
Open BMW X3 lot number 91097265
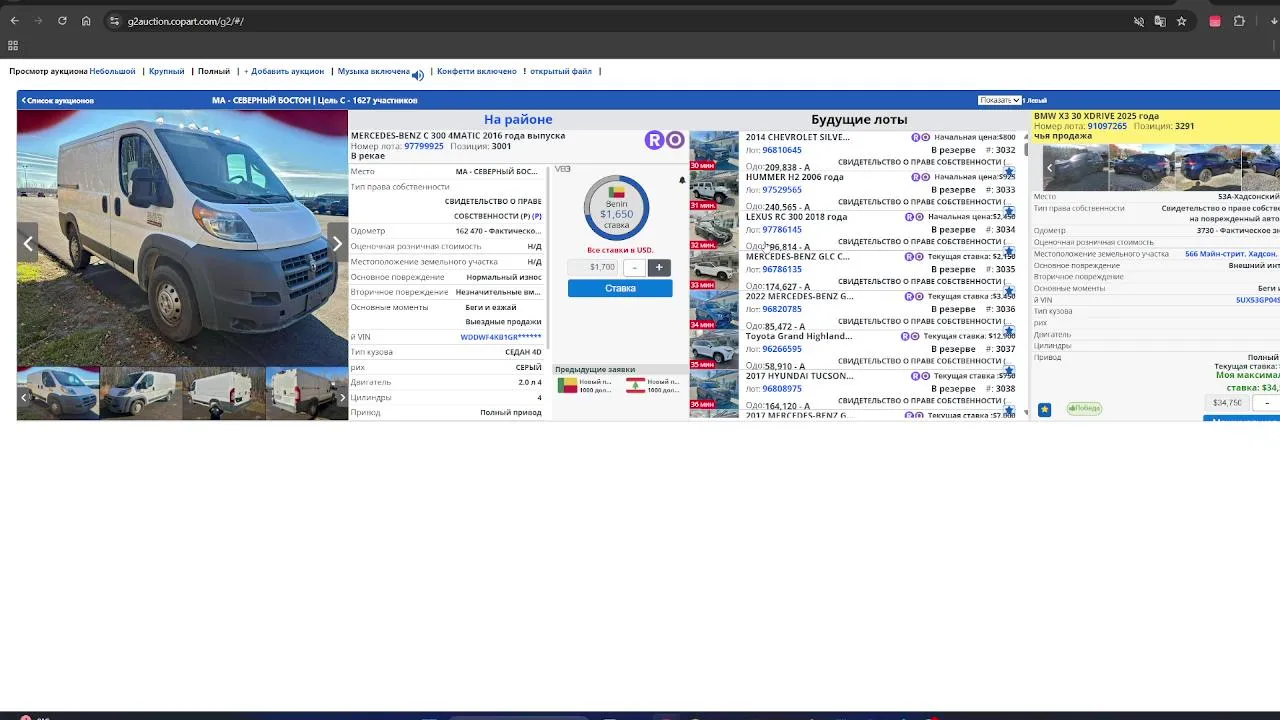pos(1107,126)
